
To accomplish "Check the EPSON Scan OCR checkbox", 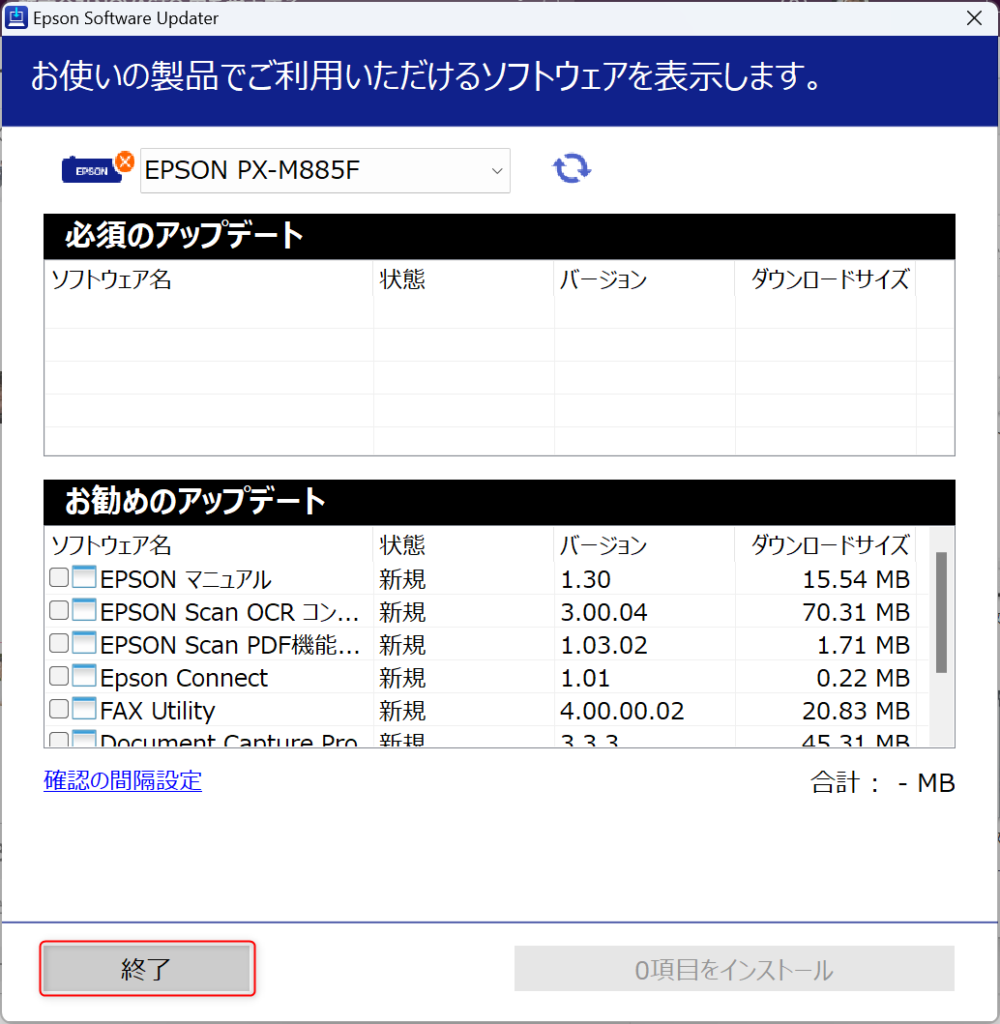I will 59,610.
